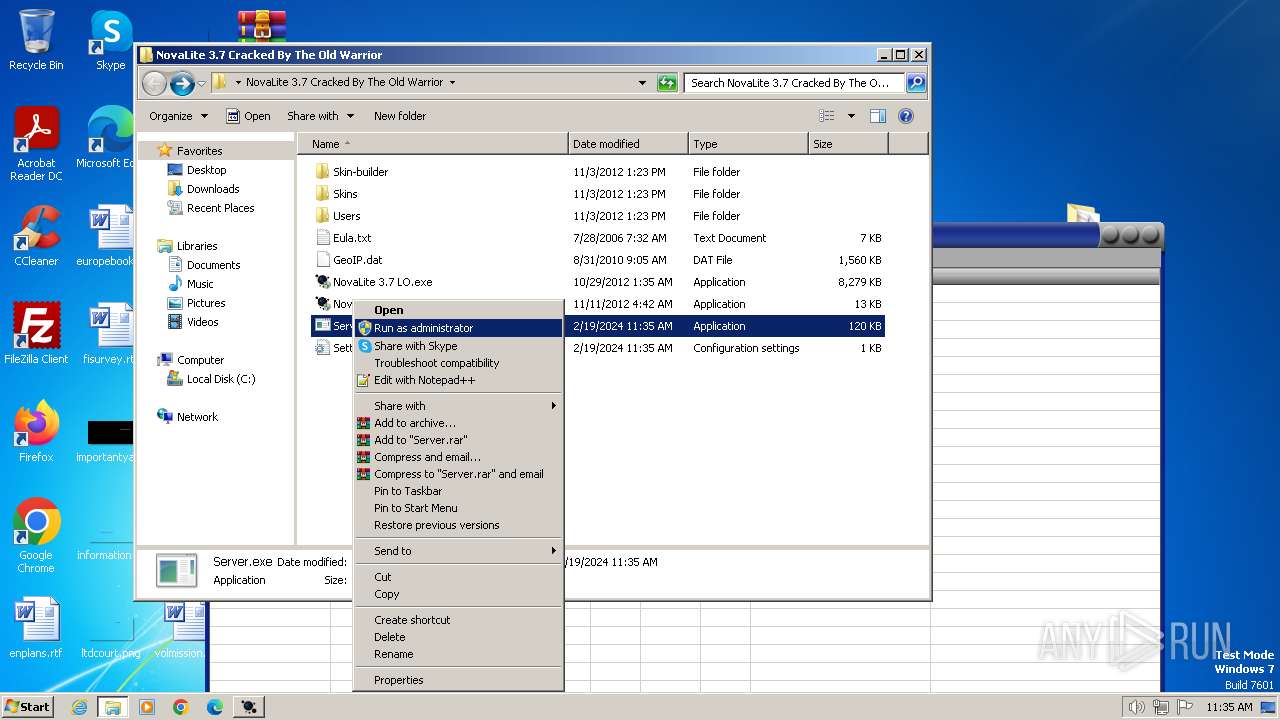The image size is (1280, 720).
Task: Open Windows Explorer from taskbar
Action: pos(112,707)
